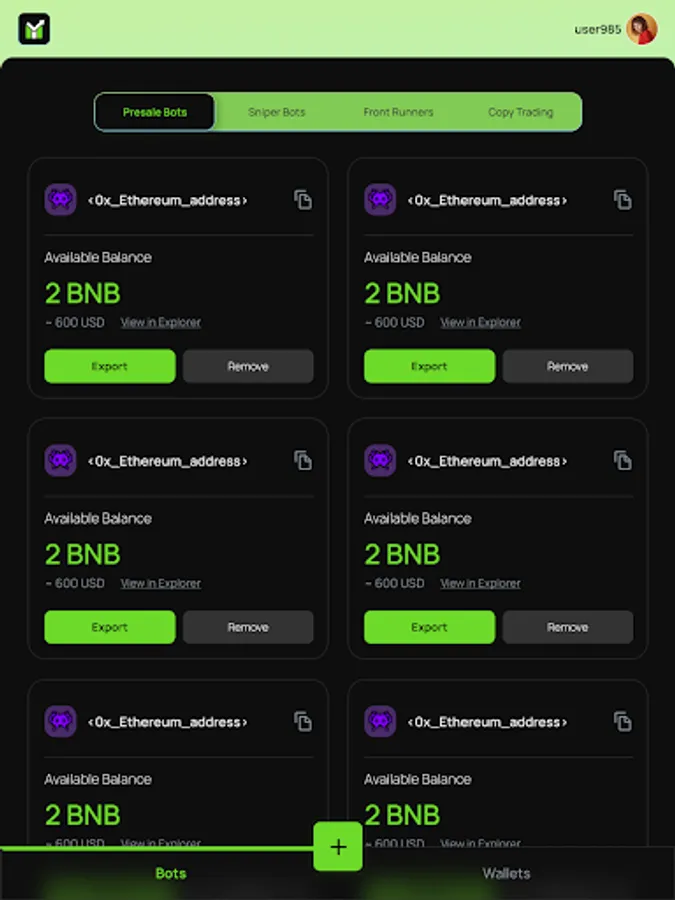Switch to the Front Runners tab
Viewport: 675px width, 900px height.
click(398, 112)
